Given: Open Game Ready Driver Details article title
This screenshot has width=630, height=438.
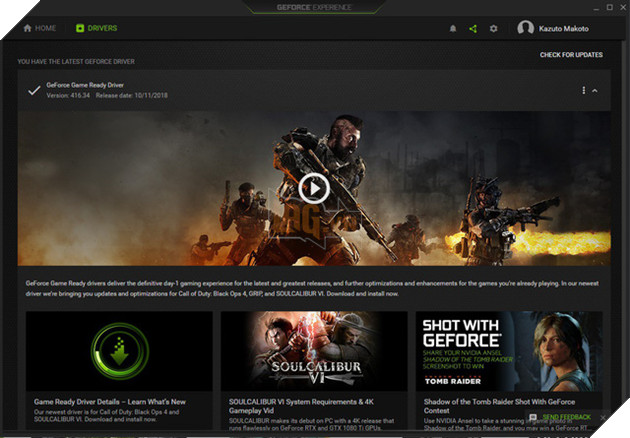Looking at the screenshot, I should [109, 402].
